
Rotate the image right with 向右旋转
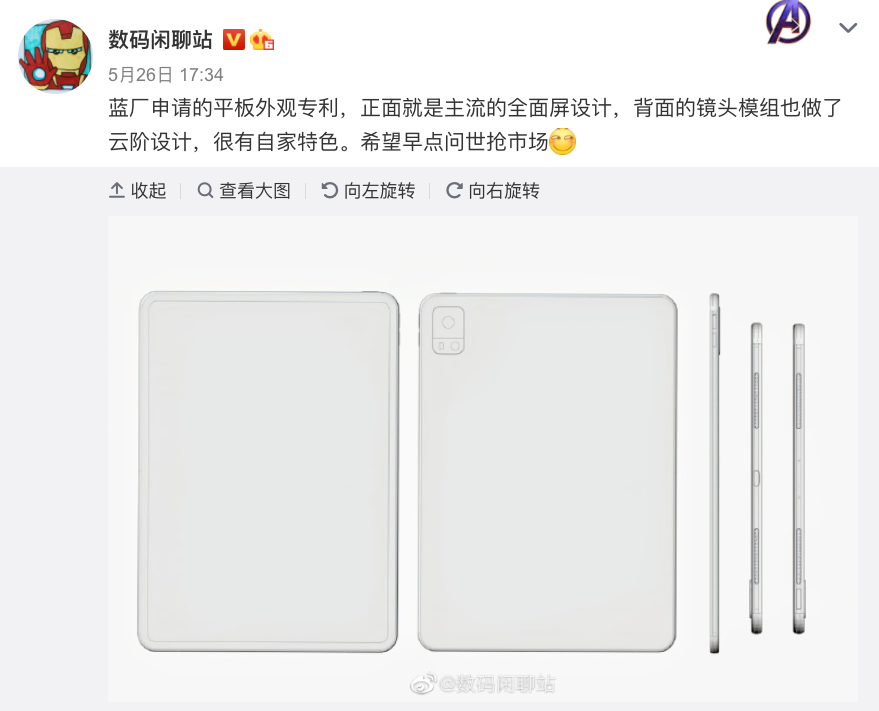coord(493,191)
